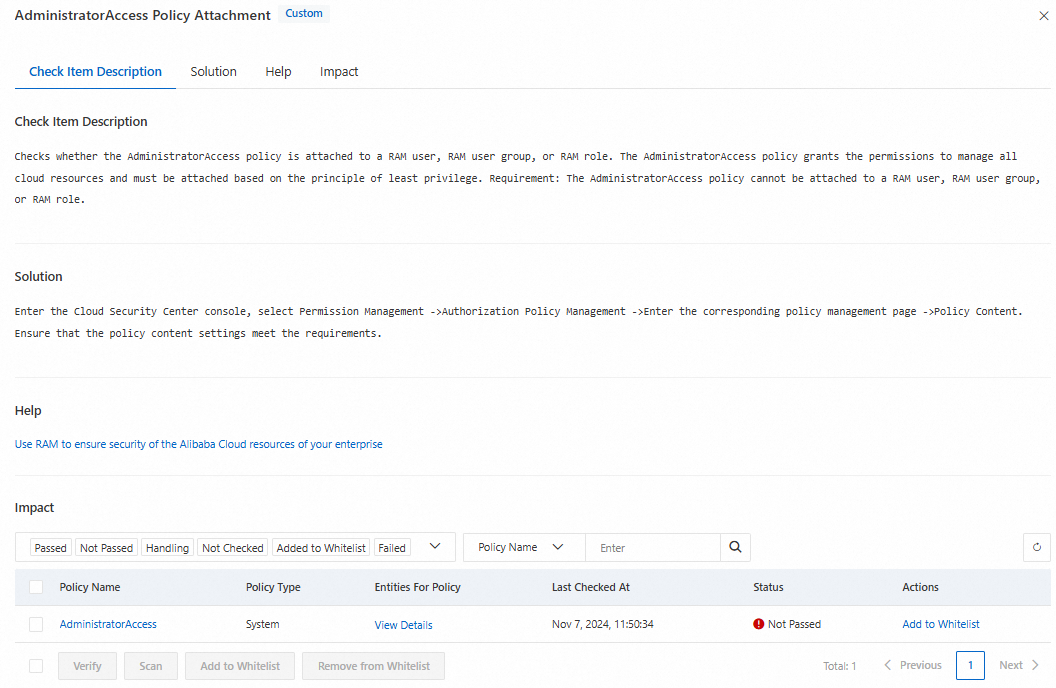Click the Status column header
The image size is (1056, 688).
[768, 587]
